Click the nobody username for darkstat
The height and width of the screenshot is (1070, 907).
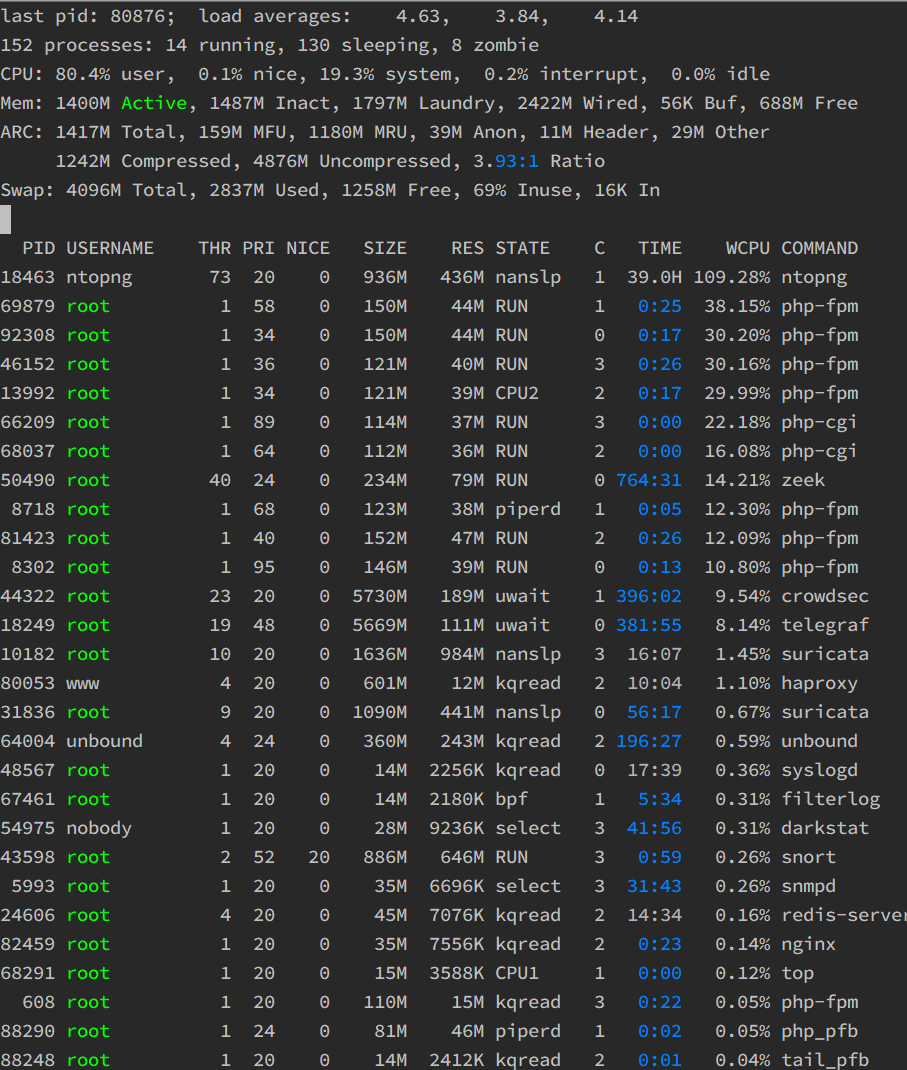tap(99, 828)
